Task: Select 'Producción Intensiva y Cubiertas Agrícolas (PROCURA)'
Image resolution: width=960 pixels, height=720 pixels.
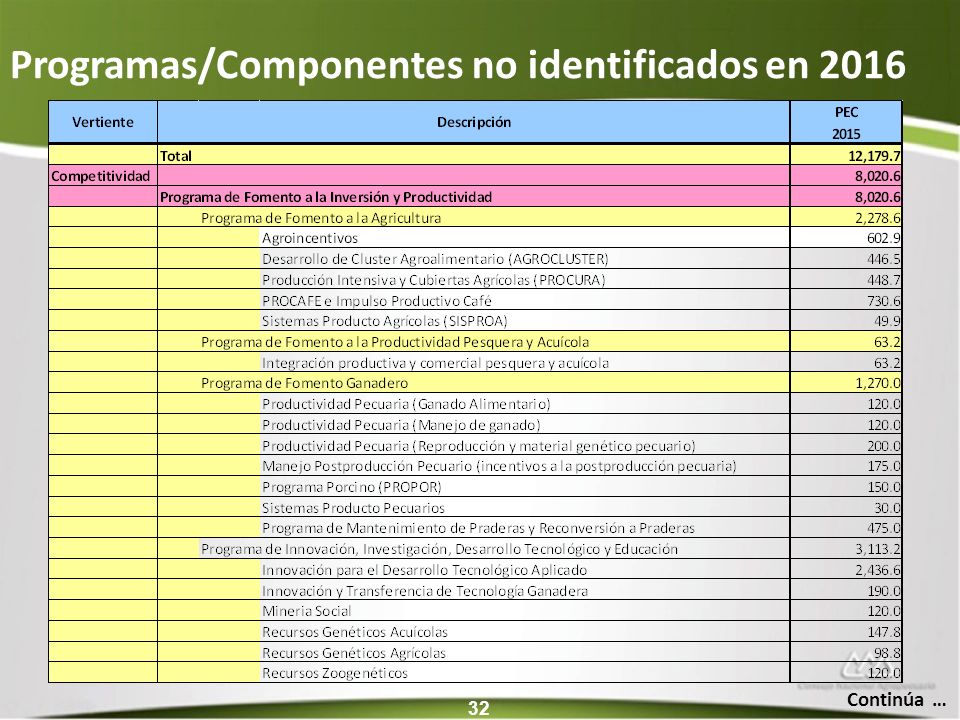Action: coord(433,280)
